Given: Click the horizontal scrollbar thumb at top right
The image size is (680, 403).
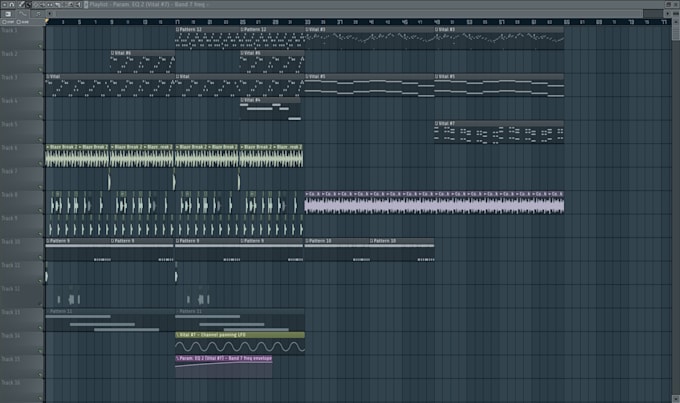Looking at the screenshot, I should [653, 13].
